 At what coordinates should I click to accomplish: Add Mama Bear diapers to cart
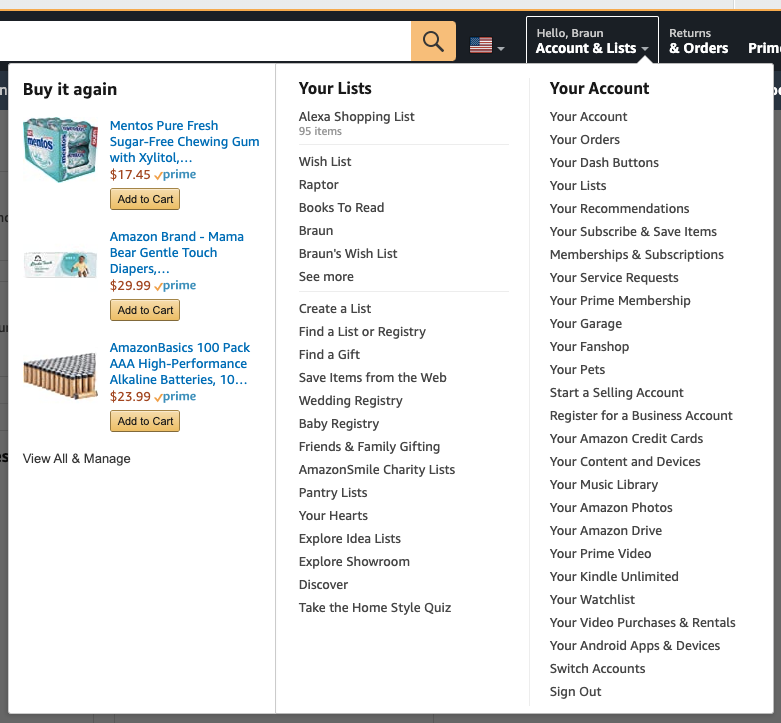tap(146, 310)
